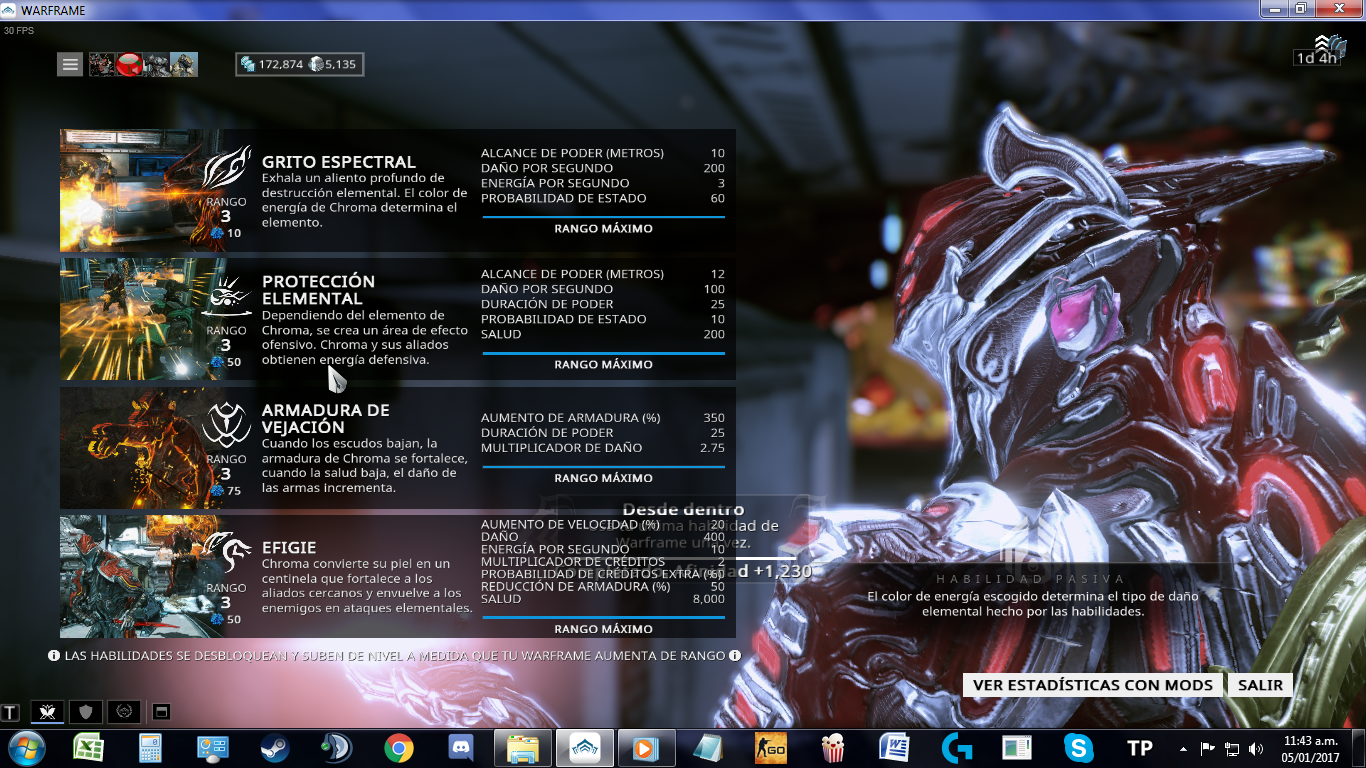Open Logitech Gaming Software from the taskbar
The width and height of the screenshot is (1366, 768).
click(956, 748)
